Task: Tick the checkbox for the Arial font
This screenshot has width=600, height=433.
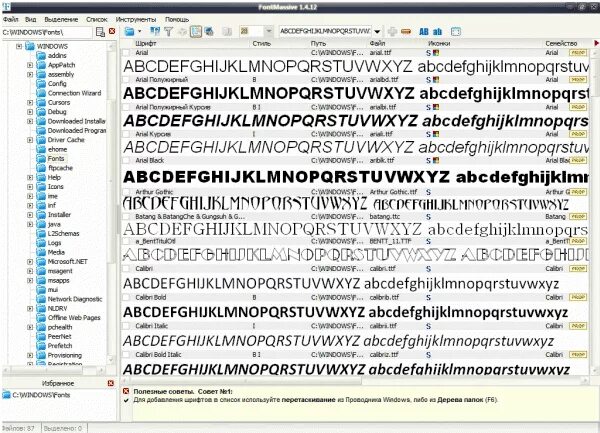Action: click(x=126, y=53)
